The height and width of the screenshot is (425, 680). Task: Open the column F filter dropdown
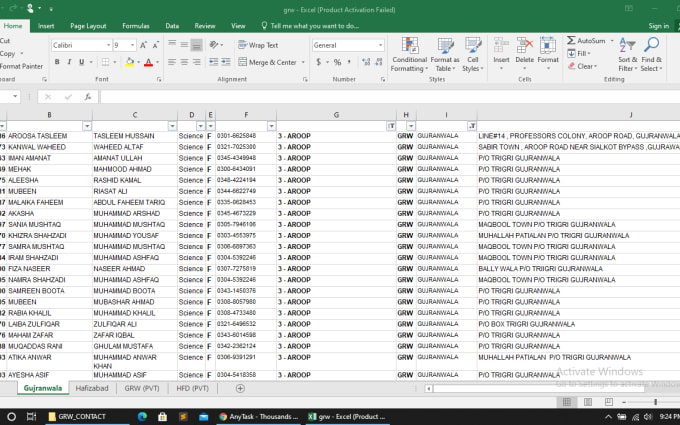click(271, 126)
